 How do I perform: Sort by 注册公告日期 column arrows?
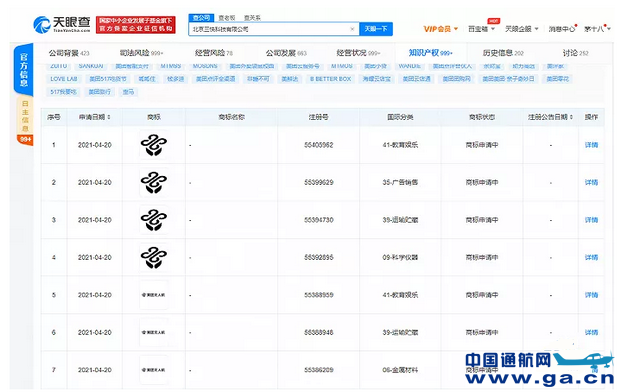click(571, 117)
